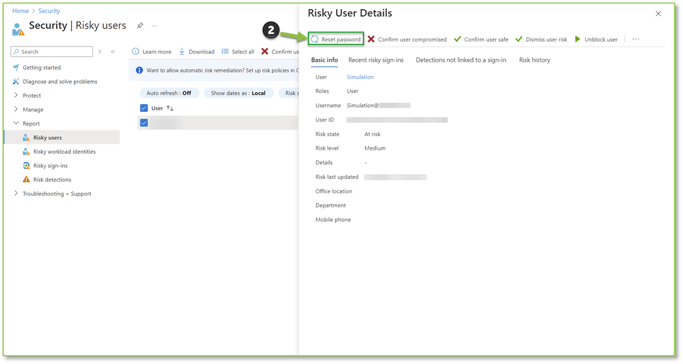Clear the sidebar search box
The width and height of the screenshot is (683, 364).
(x=100, y=51)
